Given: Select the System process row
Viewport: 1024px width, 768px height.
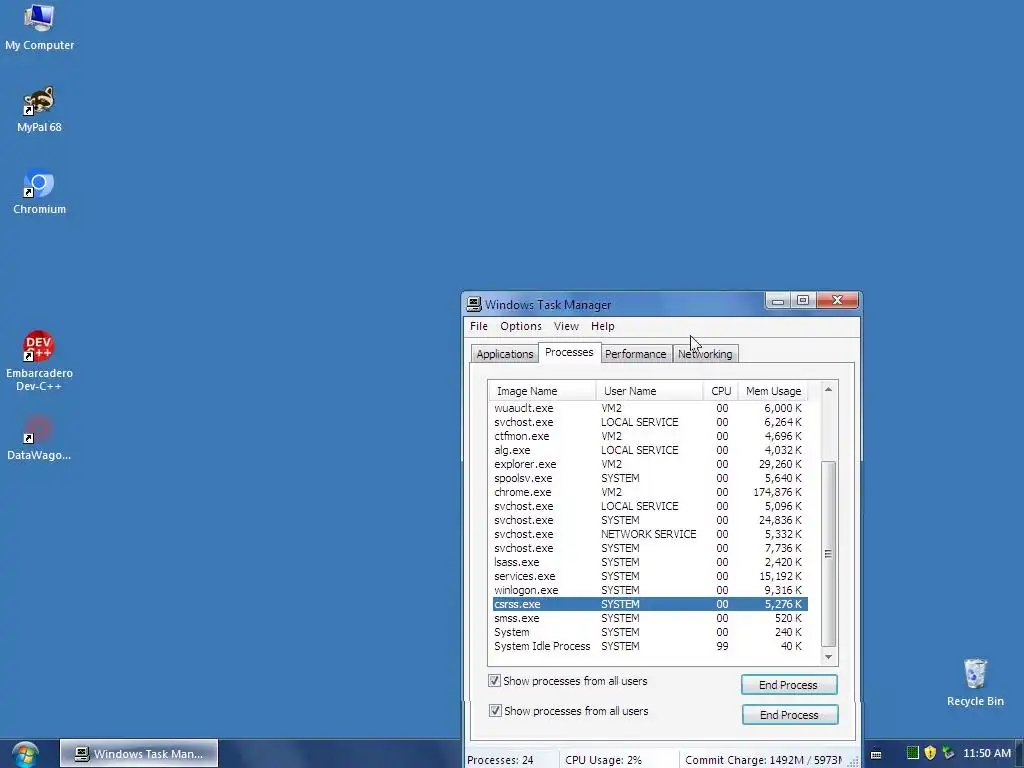Looking at the screenshot, I should (650, 632).
